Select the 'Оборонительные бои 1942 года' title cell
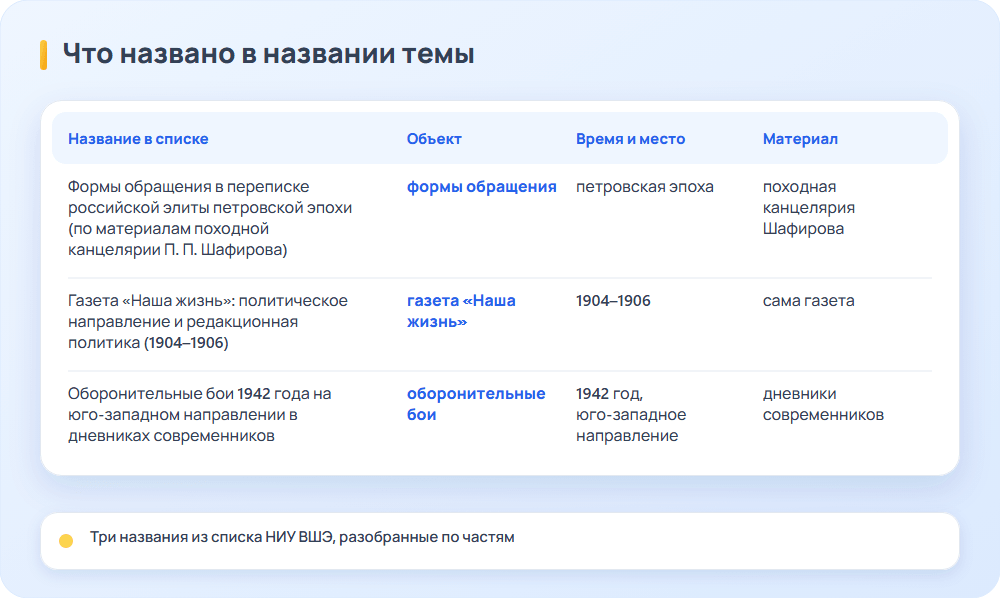 tap(200, 414)
